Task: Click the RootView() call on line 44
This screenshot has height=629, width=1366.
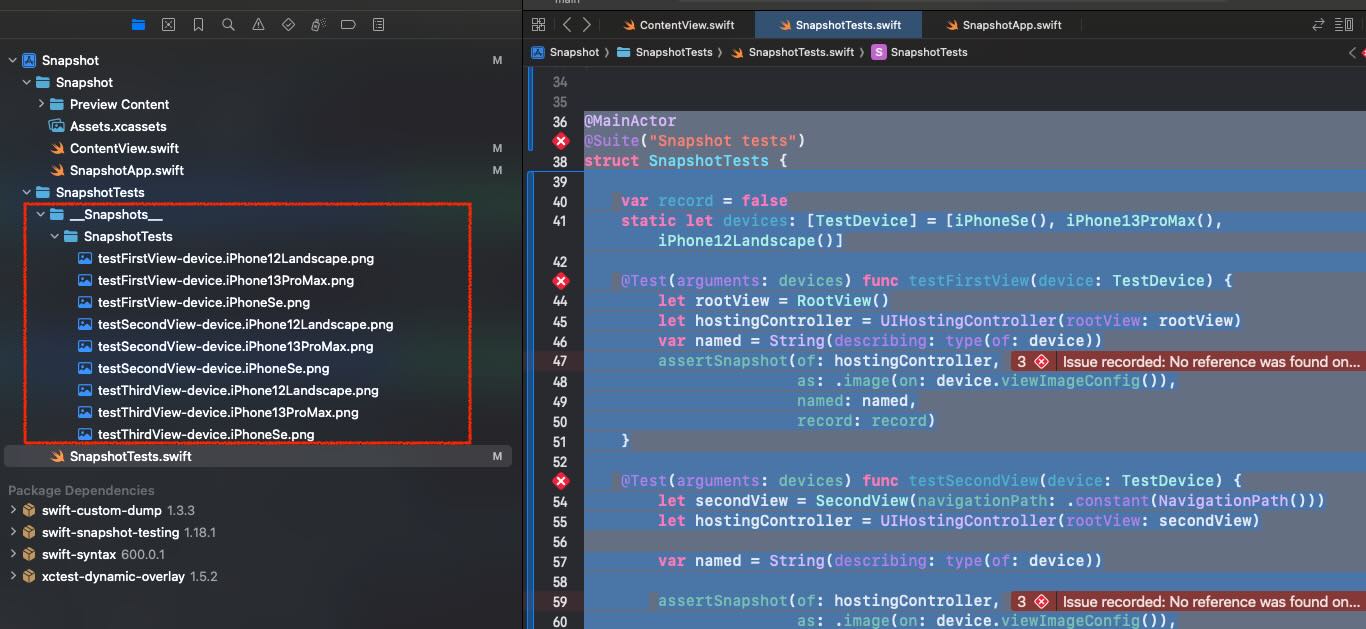Action: [x=843, y=301]
